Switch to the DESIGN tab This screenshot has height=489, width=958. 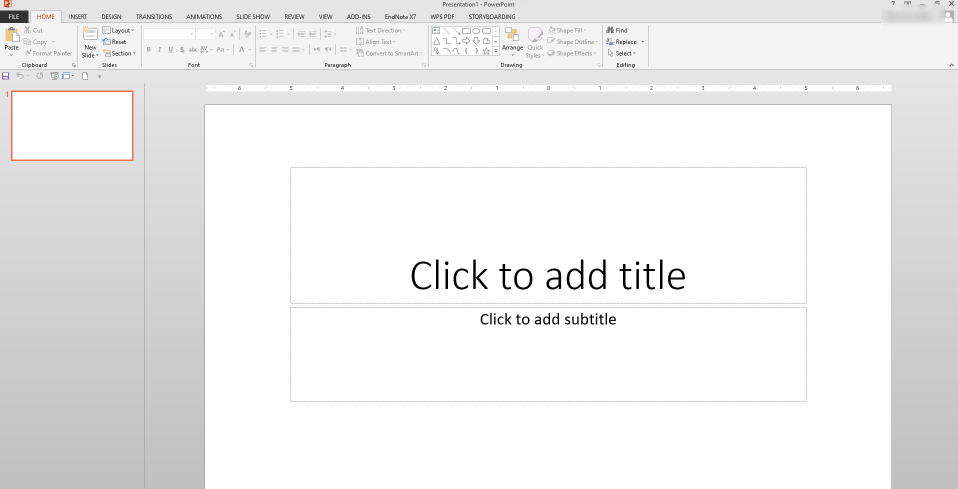111,17
